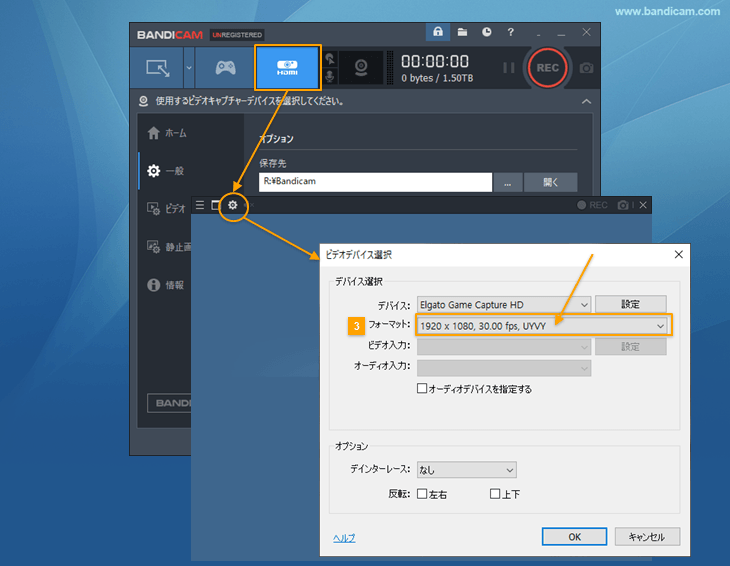Browse for save folder with ... button
Image resolution: width=730 pixels, height=566 pixels.
point(507,182)
